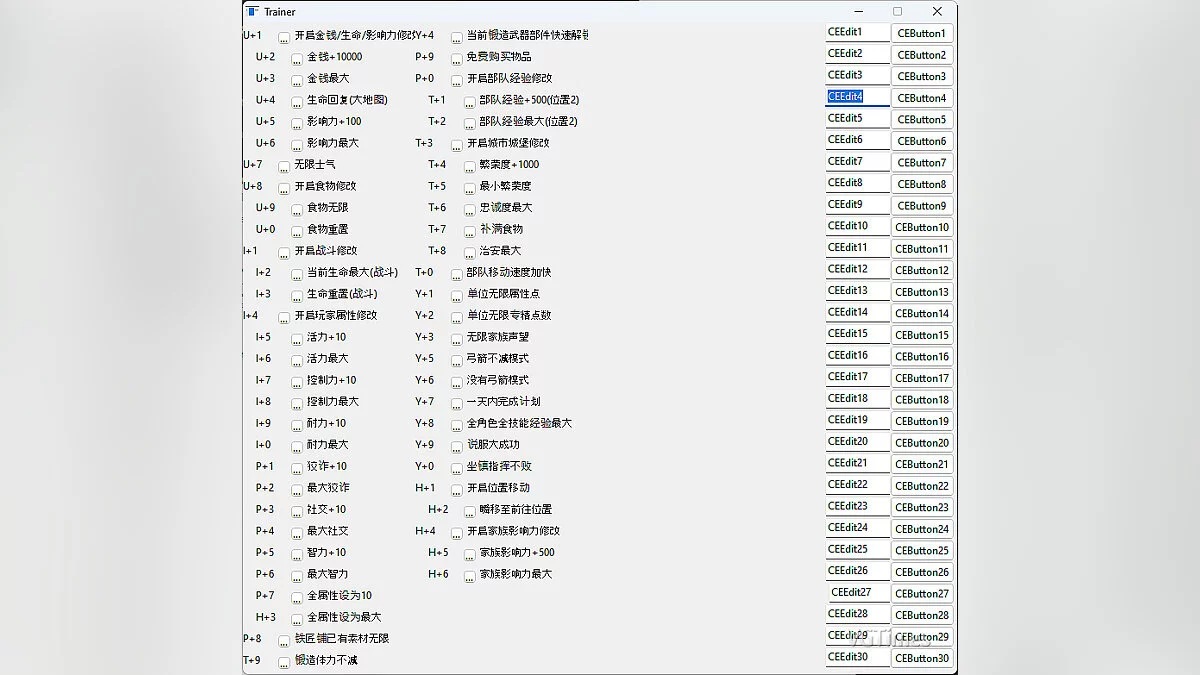The image size is (1200, 675).
Task: Toggle 锻造体力不减 checkbox
Action: [x=284, y=662]
